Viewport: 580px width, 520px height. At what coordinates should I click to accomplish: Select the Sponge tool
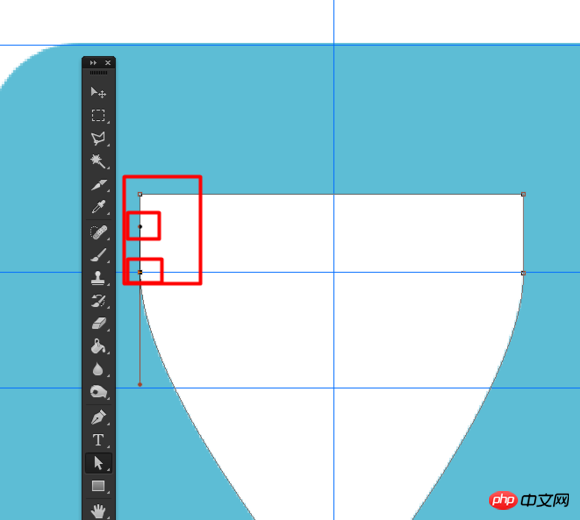coord(98,392)
